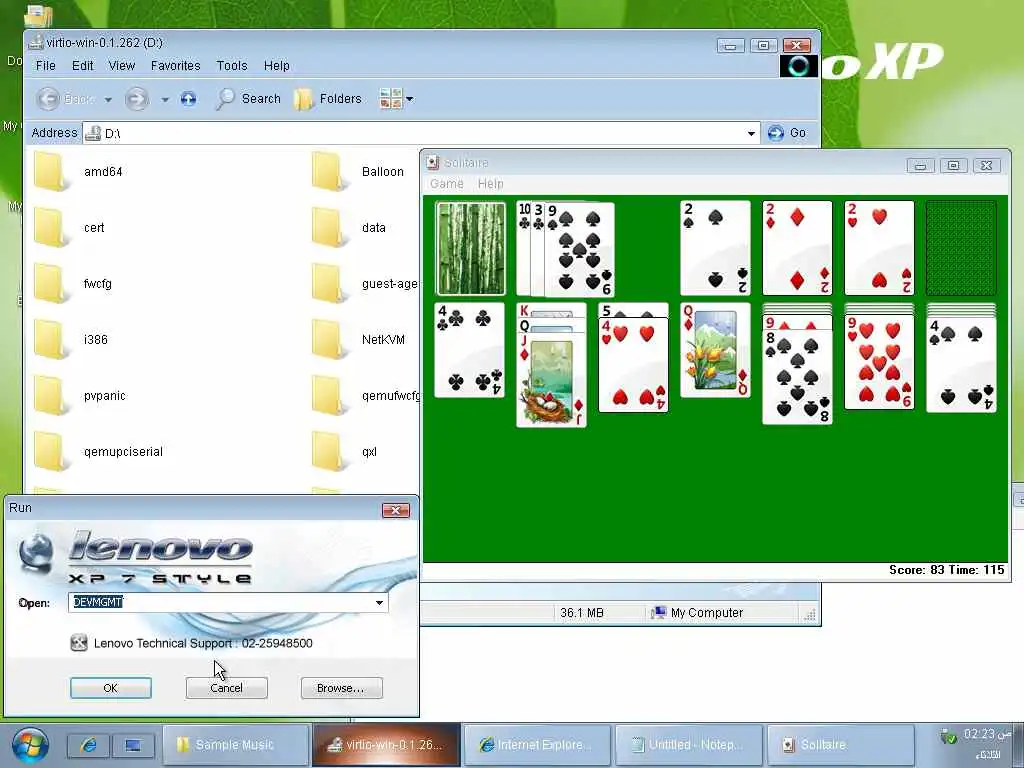Select the fwcfg folder icon
Screen dimensions: 1024x768
point(51,283)
